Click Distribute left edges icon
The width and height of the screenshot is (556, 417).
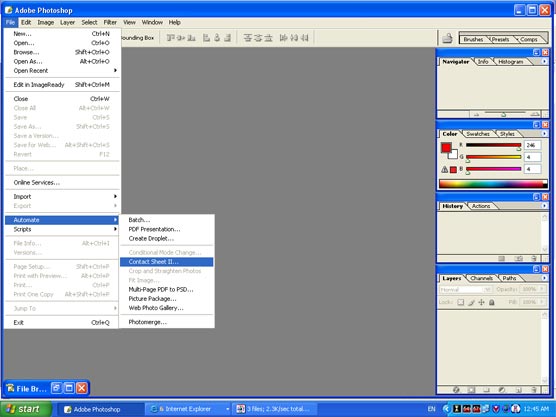click(x=283, y=38)
